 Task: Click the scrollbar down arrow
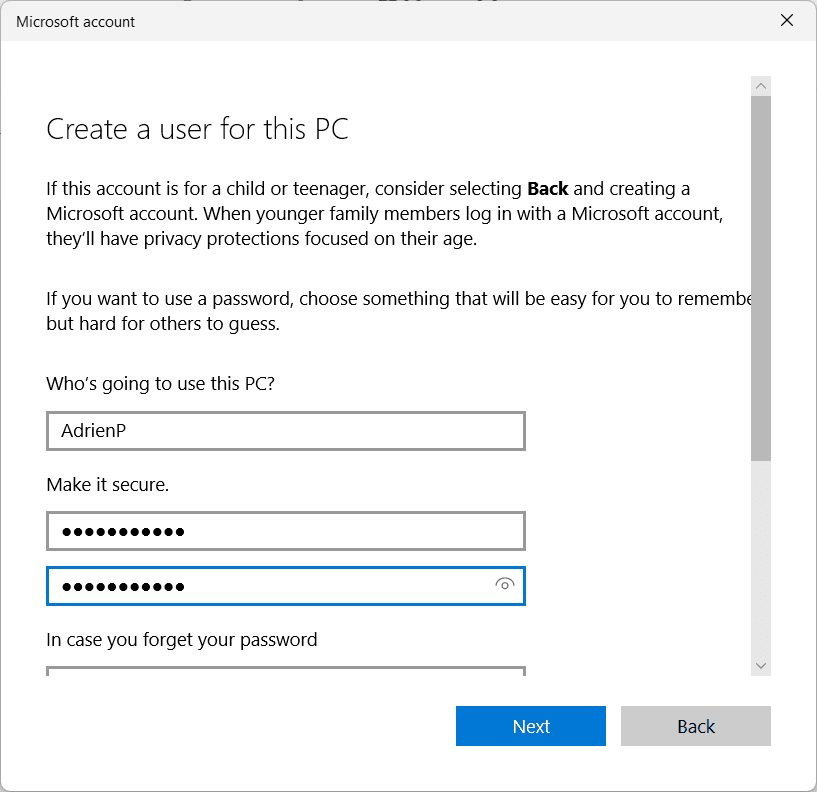click(x=761, y=666)
